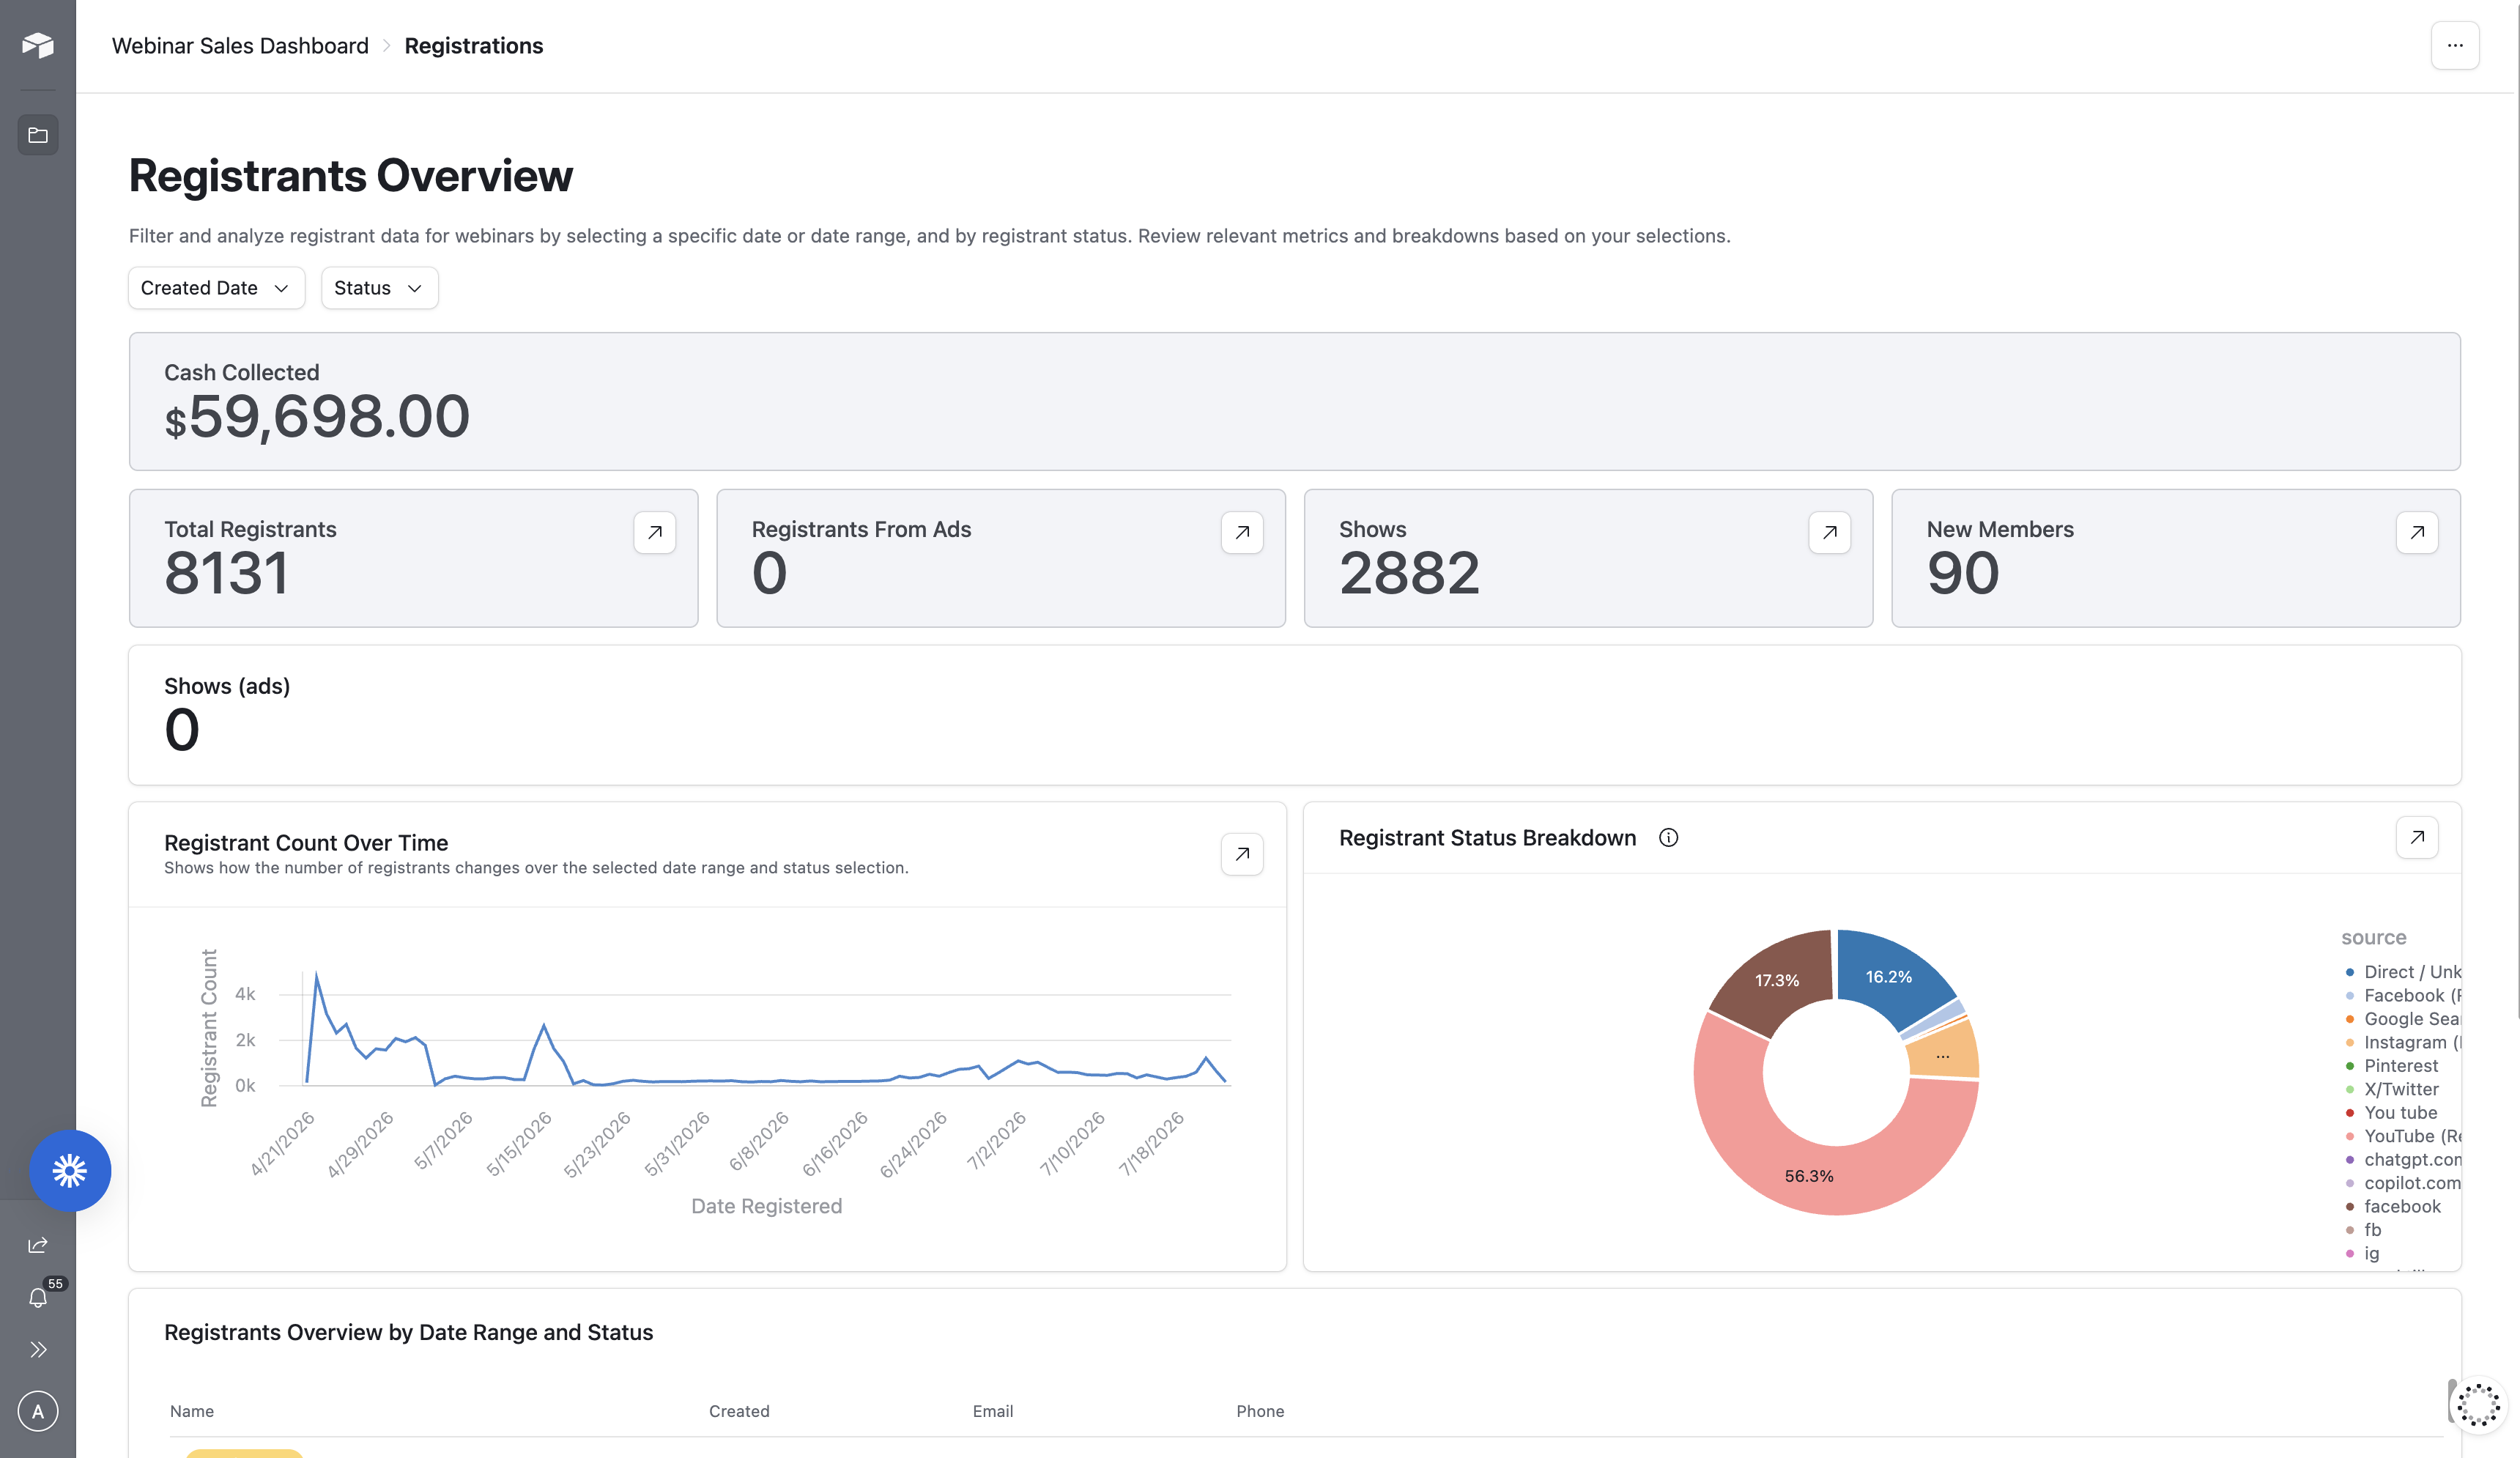2520x1458 pixels.
Task: Click the Shows value 2882
Action: coord(1409,574)
